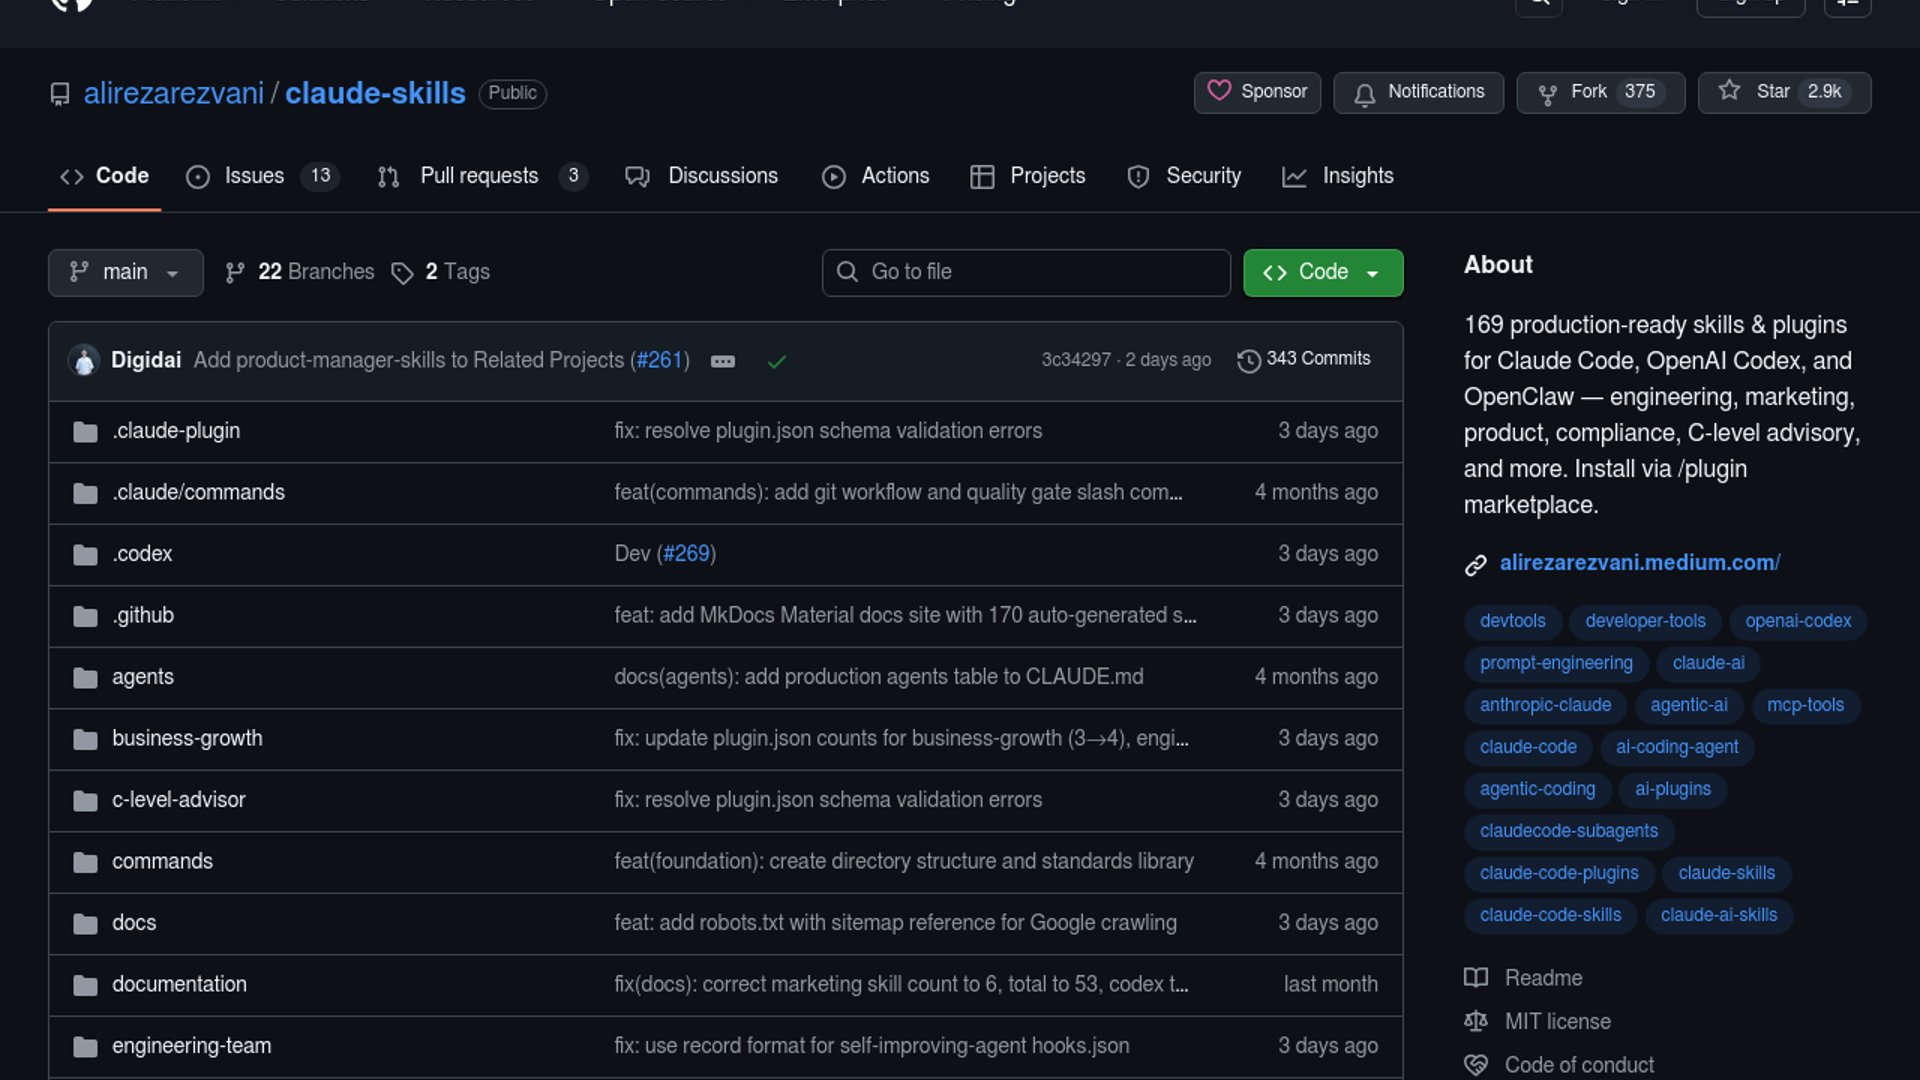Open the main branch dropdown
The image size is (1920, 1080).
(x=125, y=272)
